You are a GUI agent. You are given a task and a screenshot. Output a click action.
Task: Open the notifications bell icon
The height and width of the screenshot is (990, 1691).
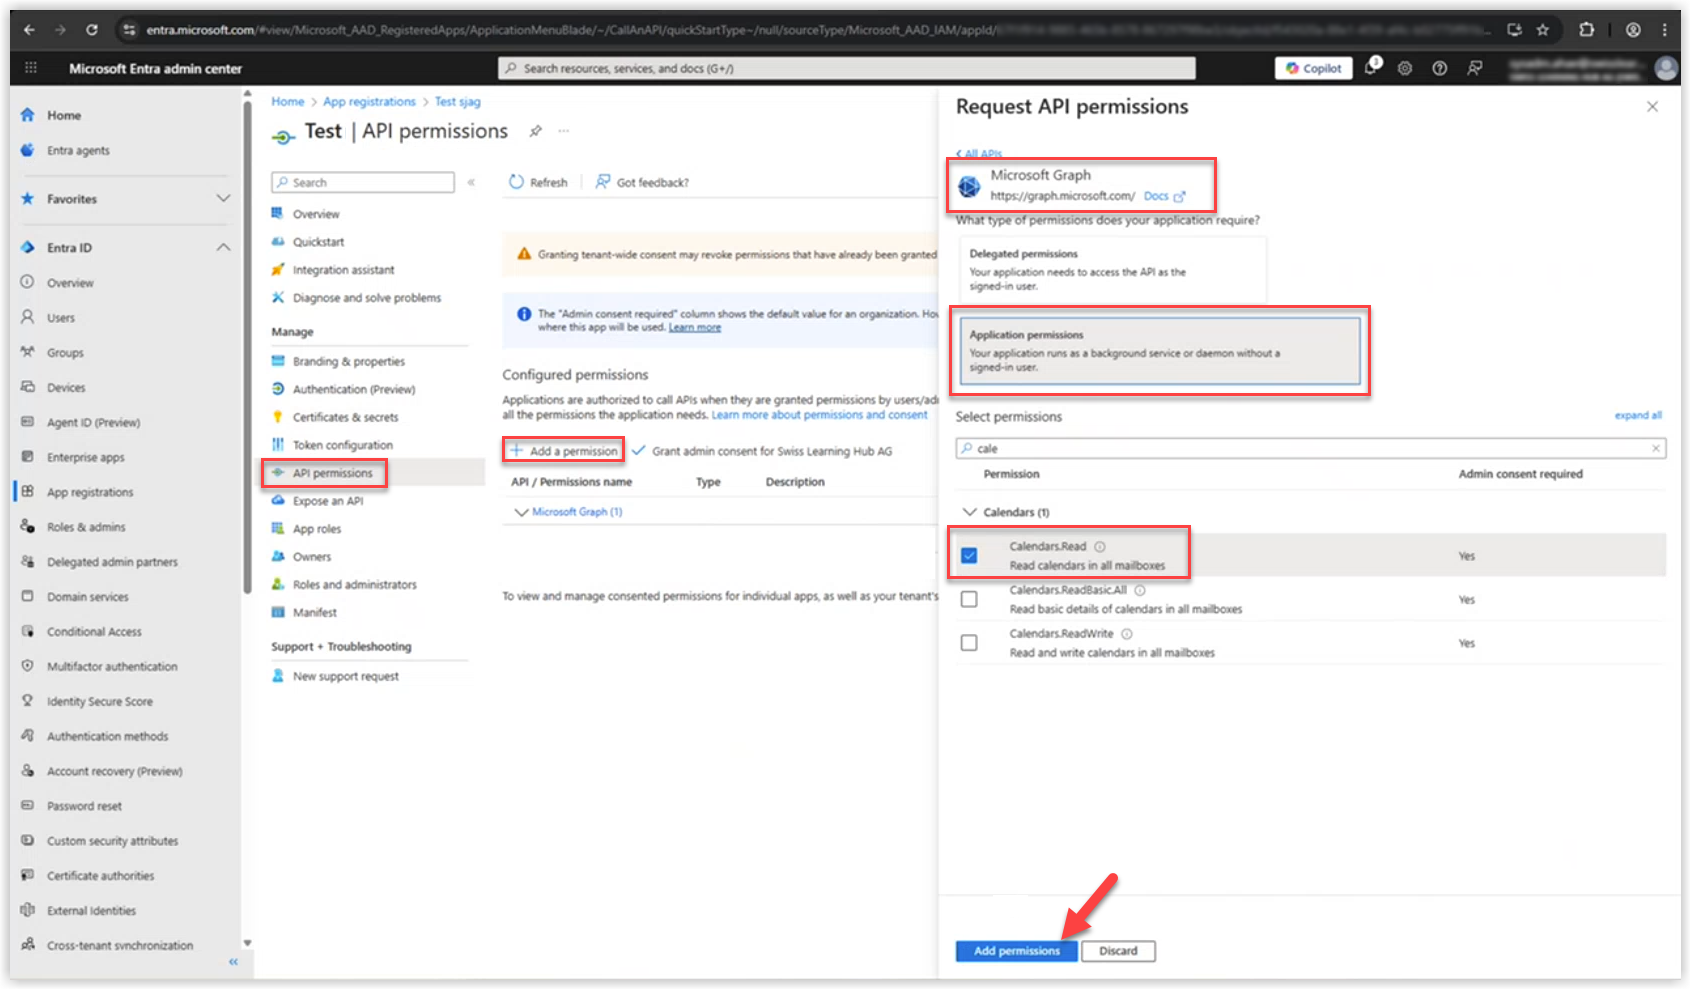[x=1371, y=68]
